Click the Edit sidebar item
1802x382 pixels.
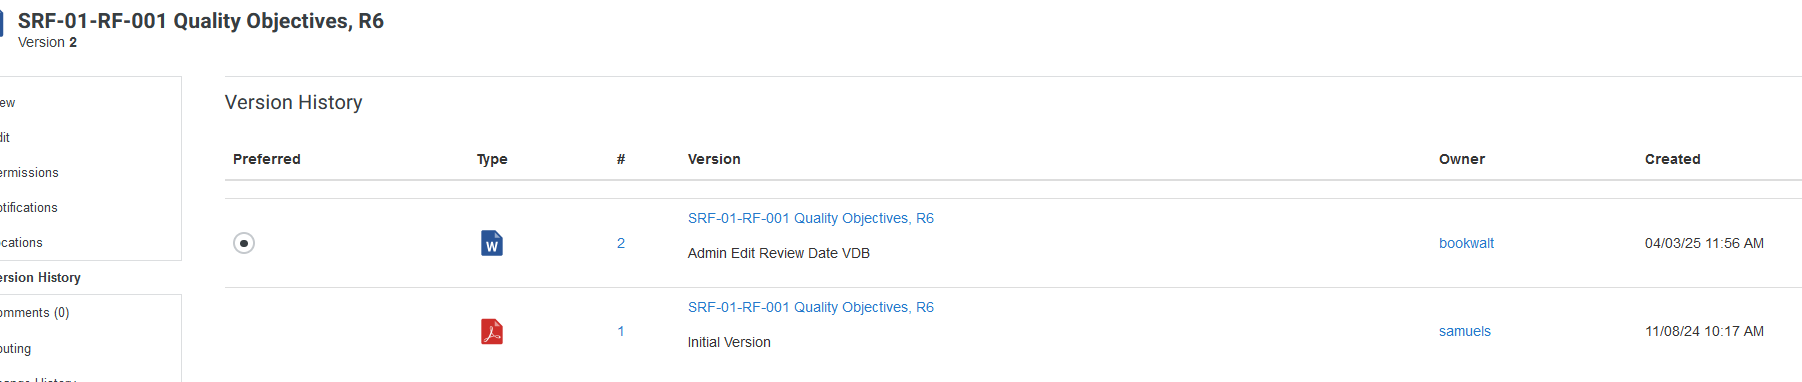pyautogui.click(x=5, y=138)
